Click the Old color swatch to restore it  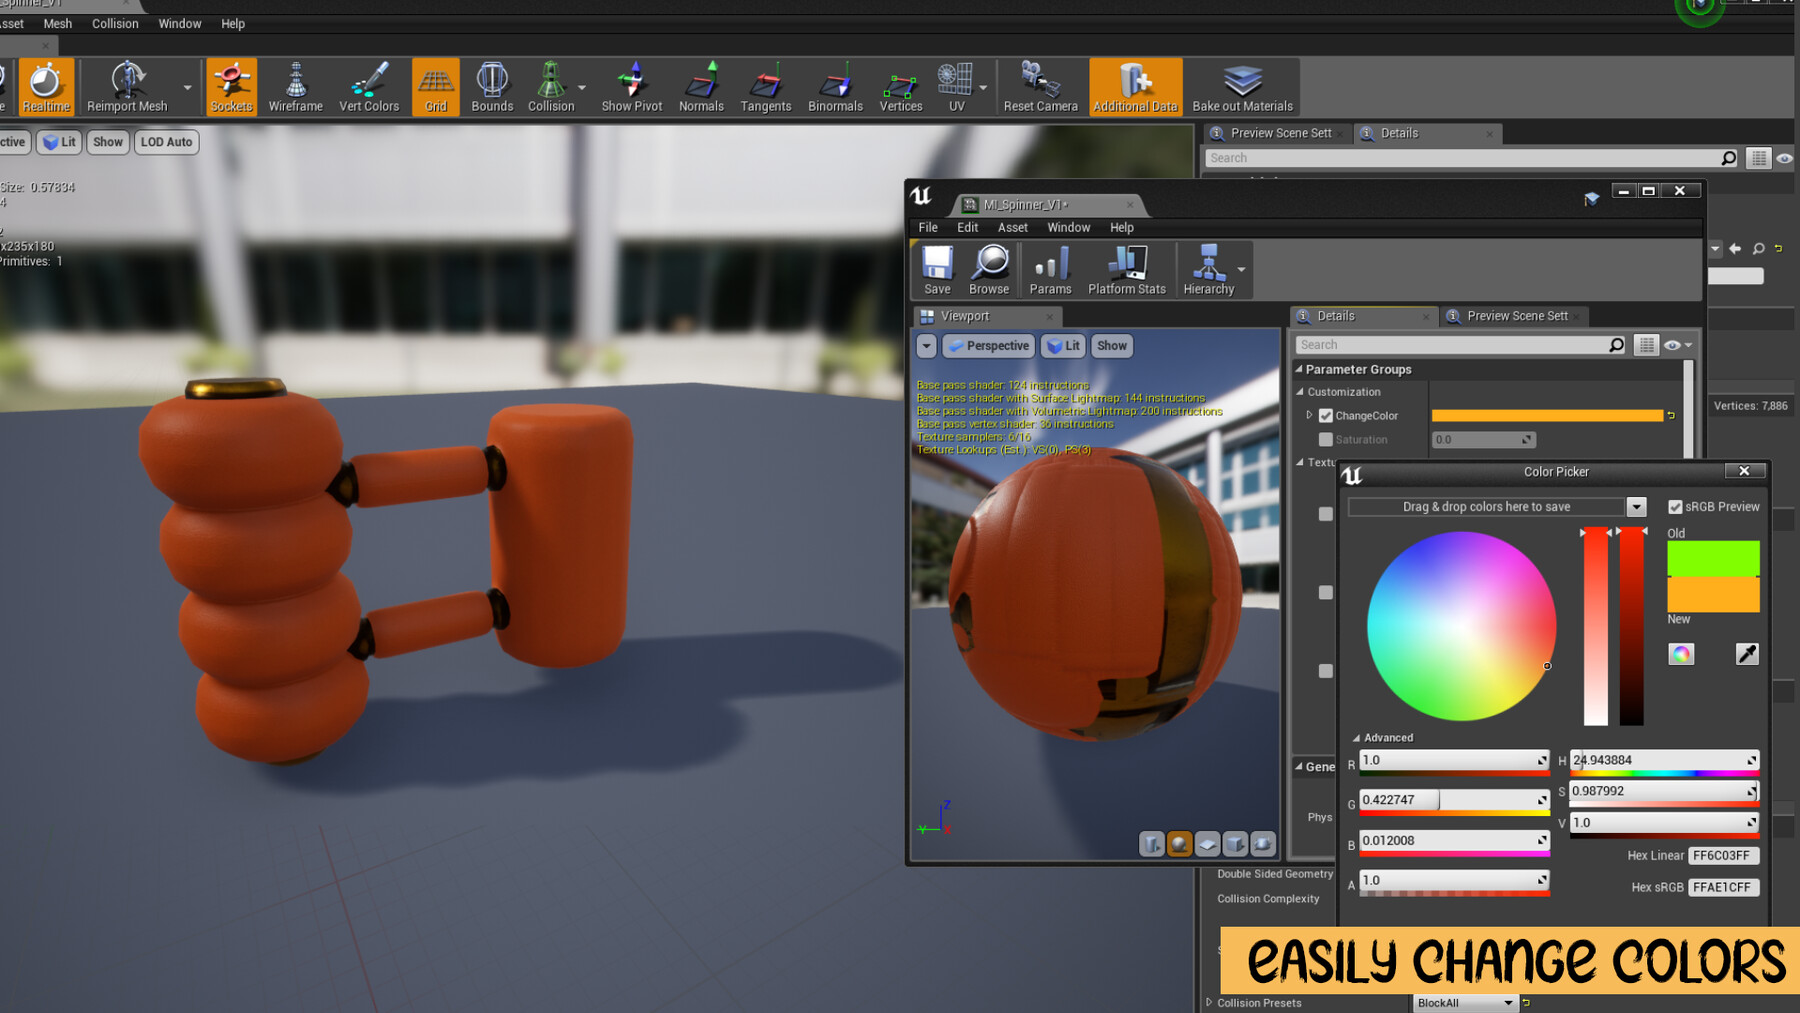click(1712, 558)
